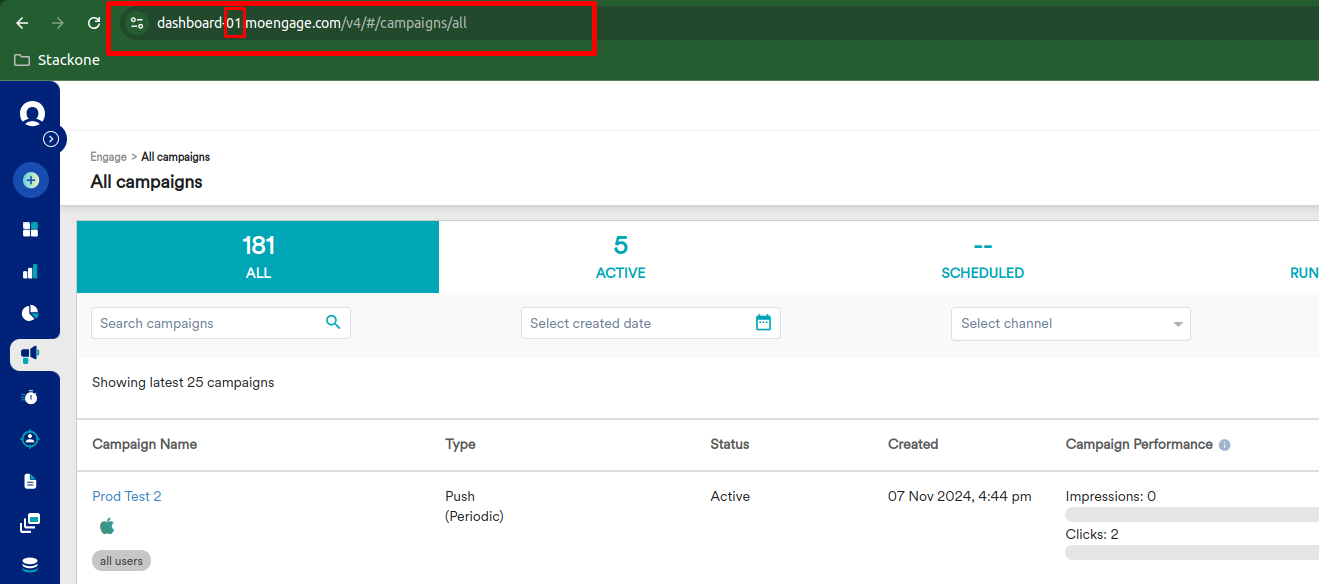The image size is (1319, 584).
Task: Select the 181 ALL tab
Action: click(x=258, y=257)
